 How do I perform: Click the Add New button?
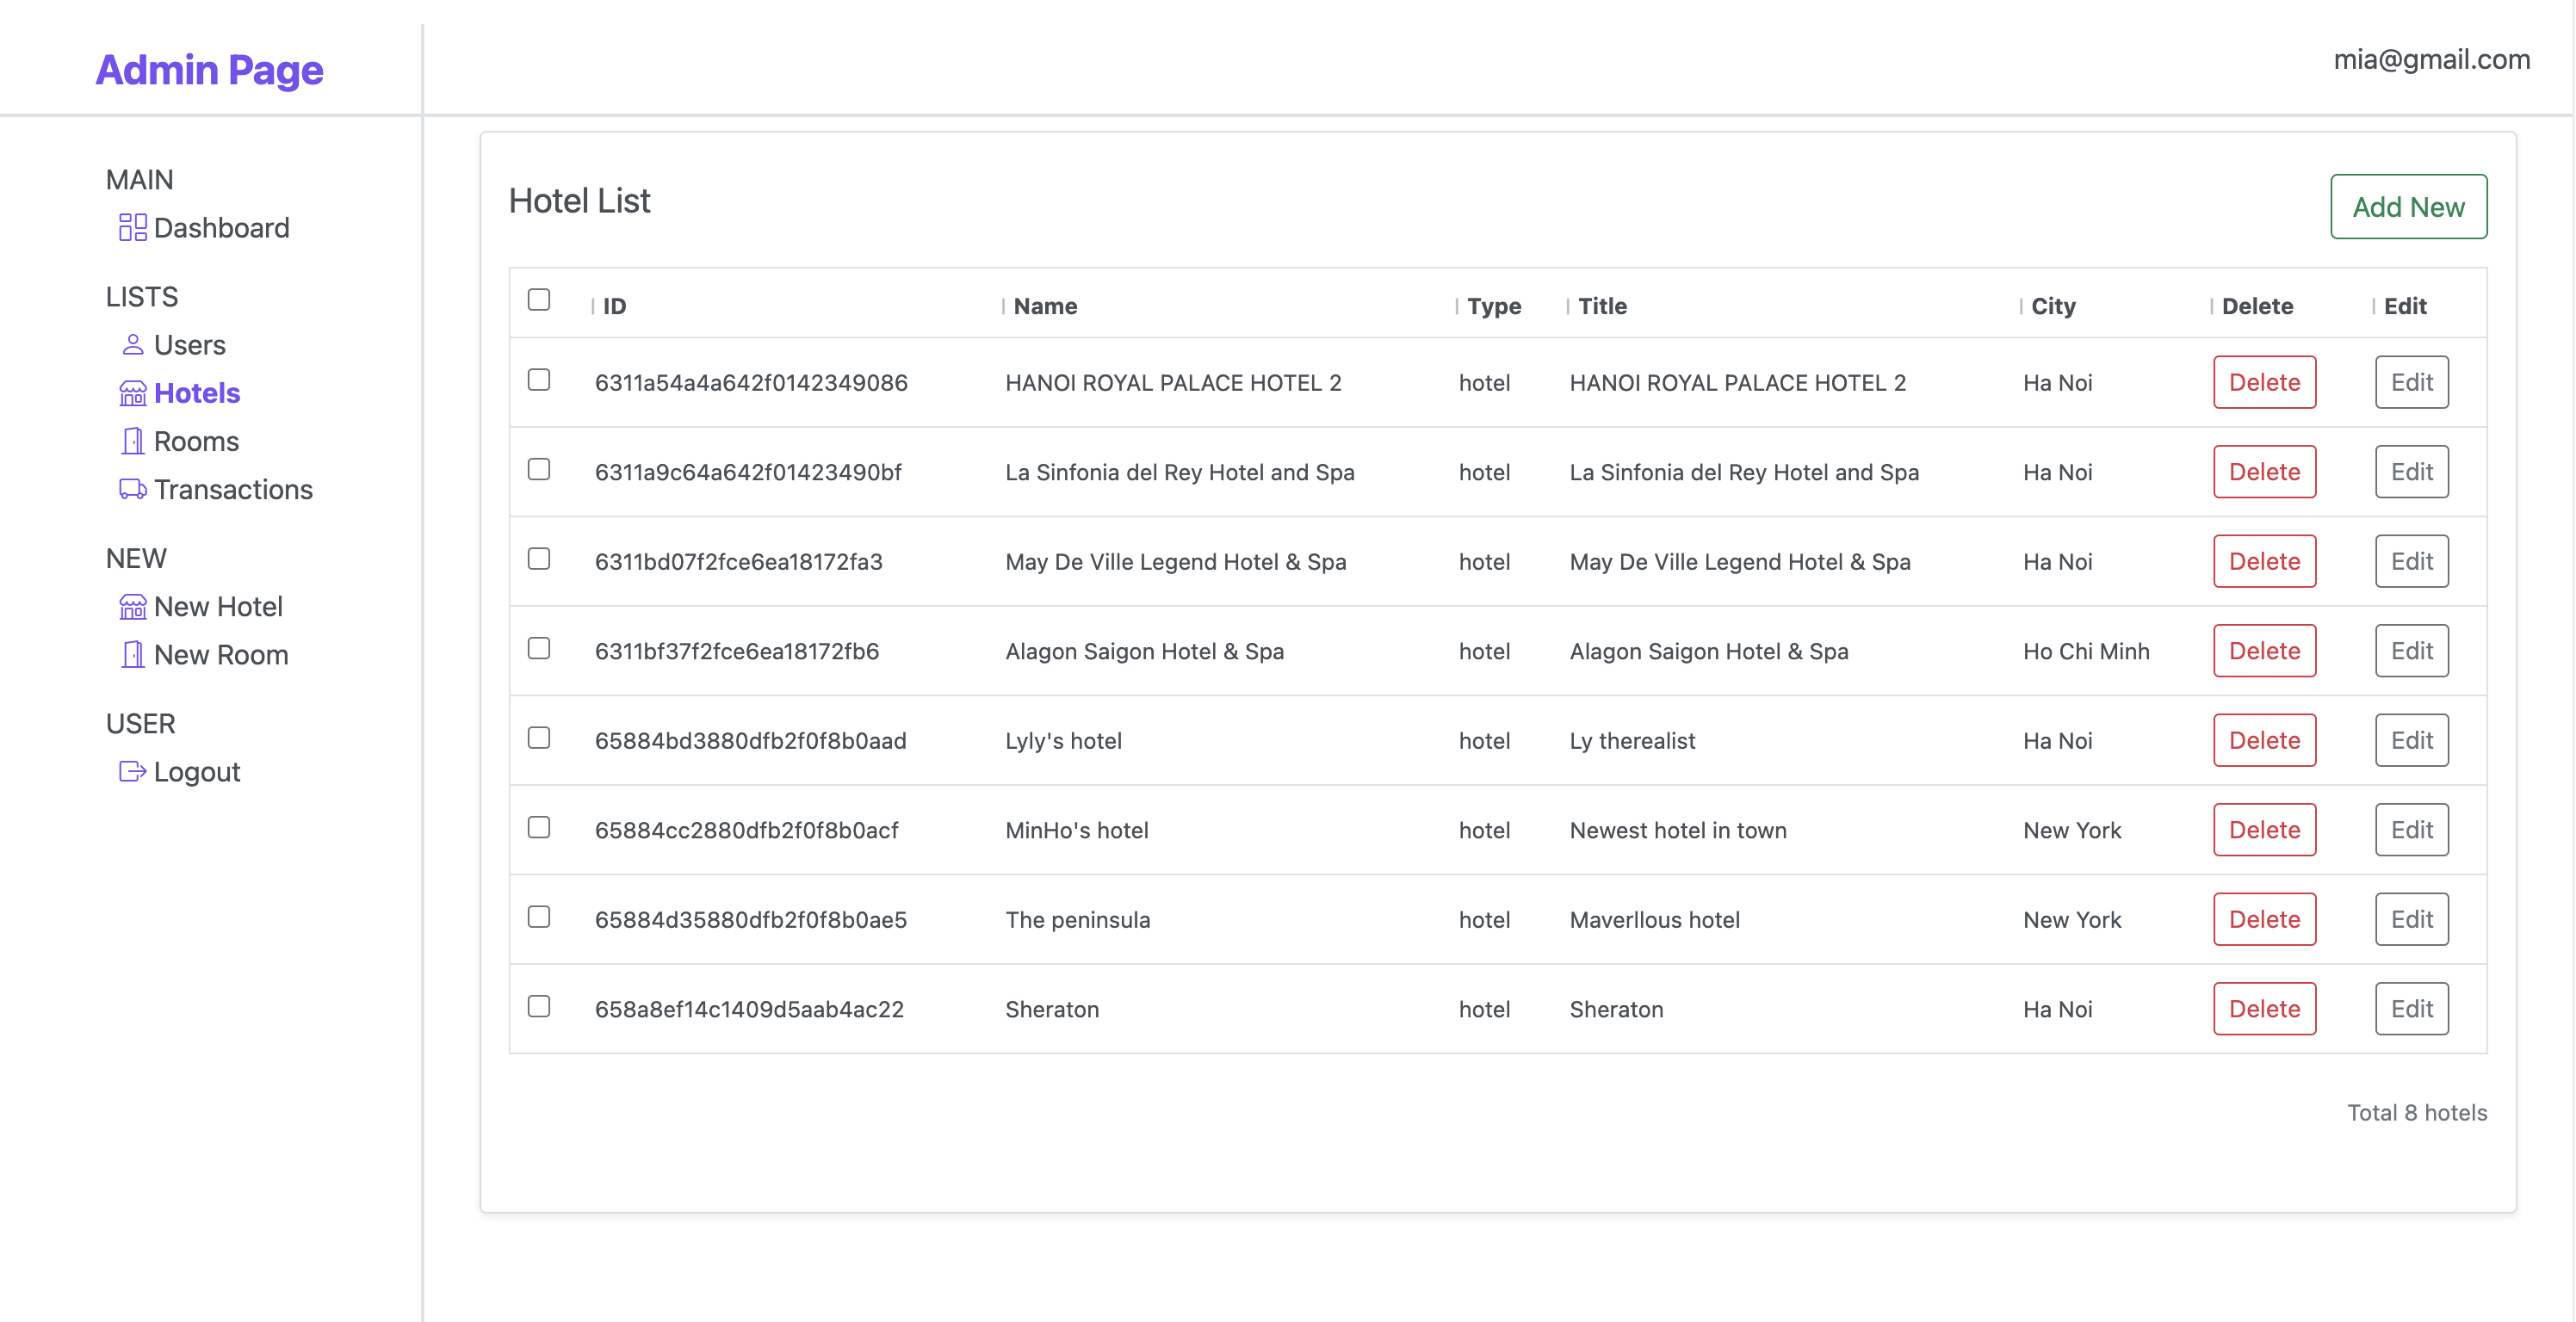2409,207
